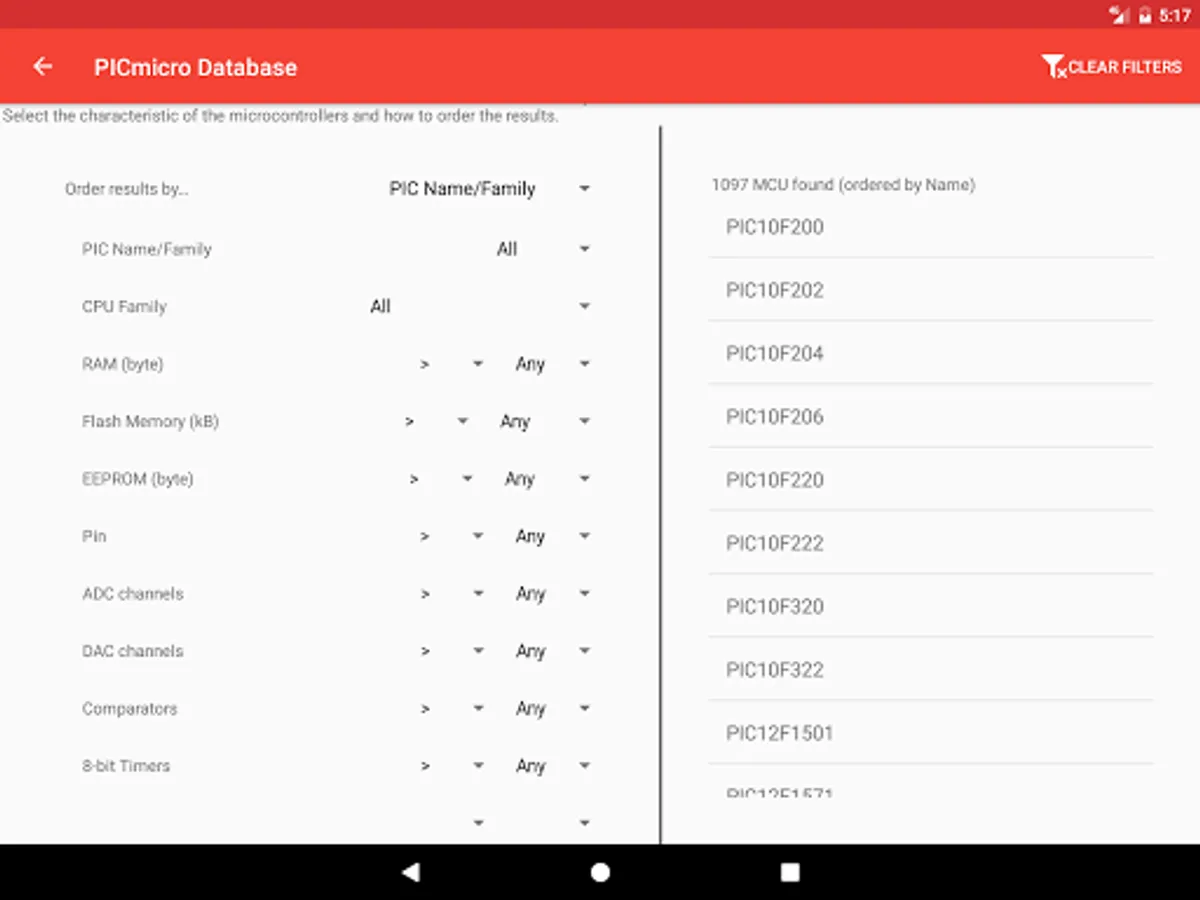Open the Pin Any value dropdown
The image size is (1200, 900).
(x=553, y=536)
